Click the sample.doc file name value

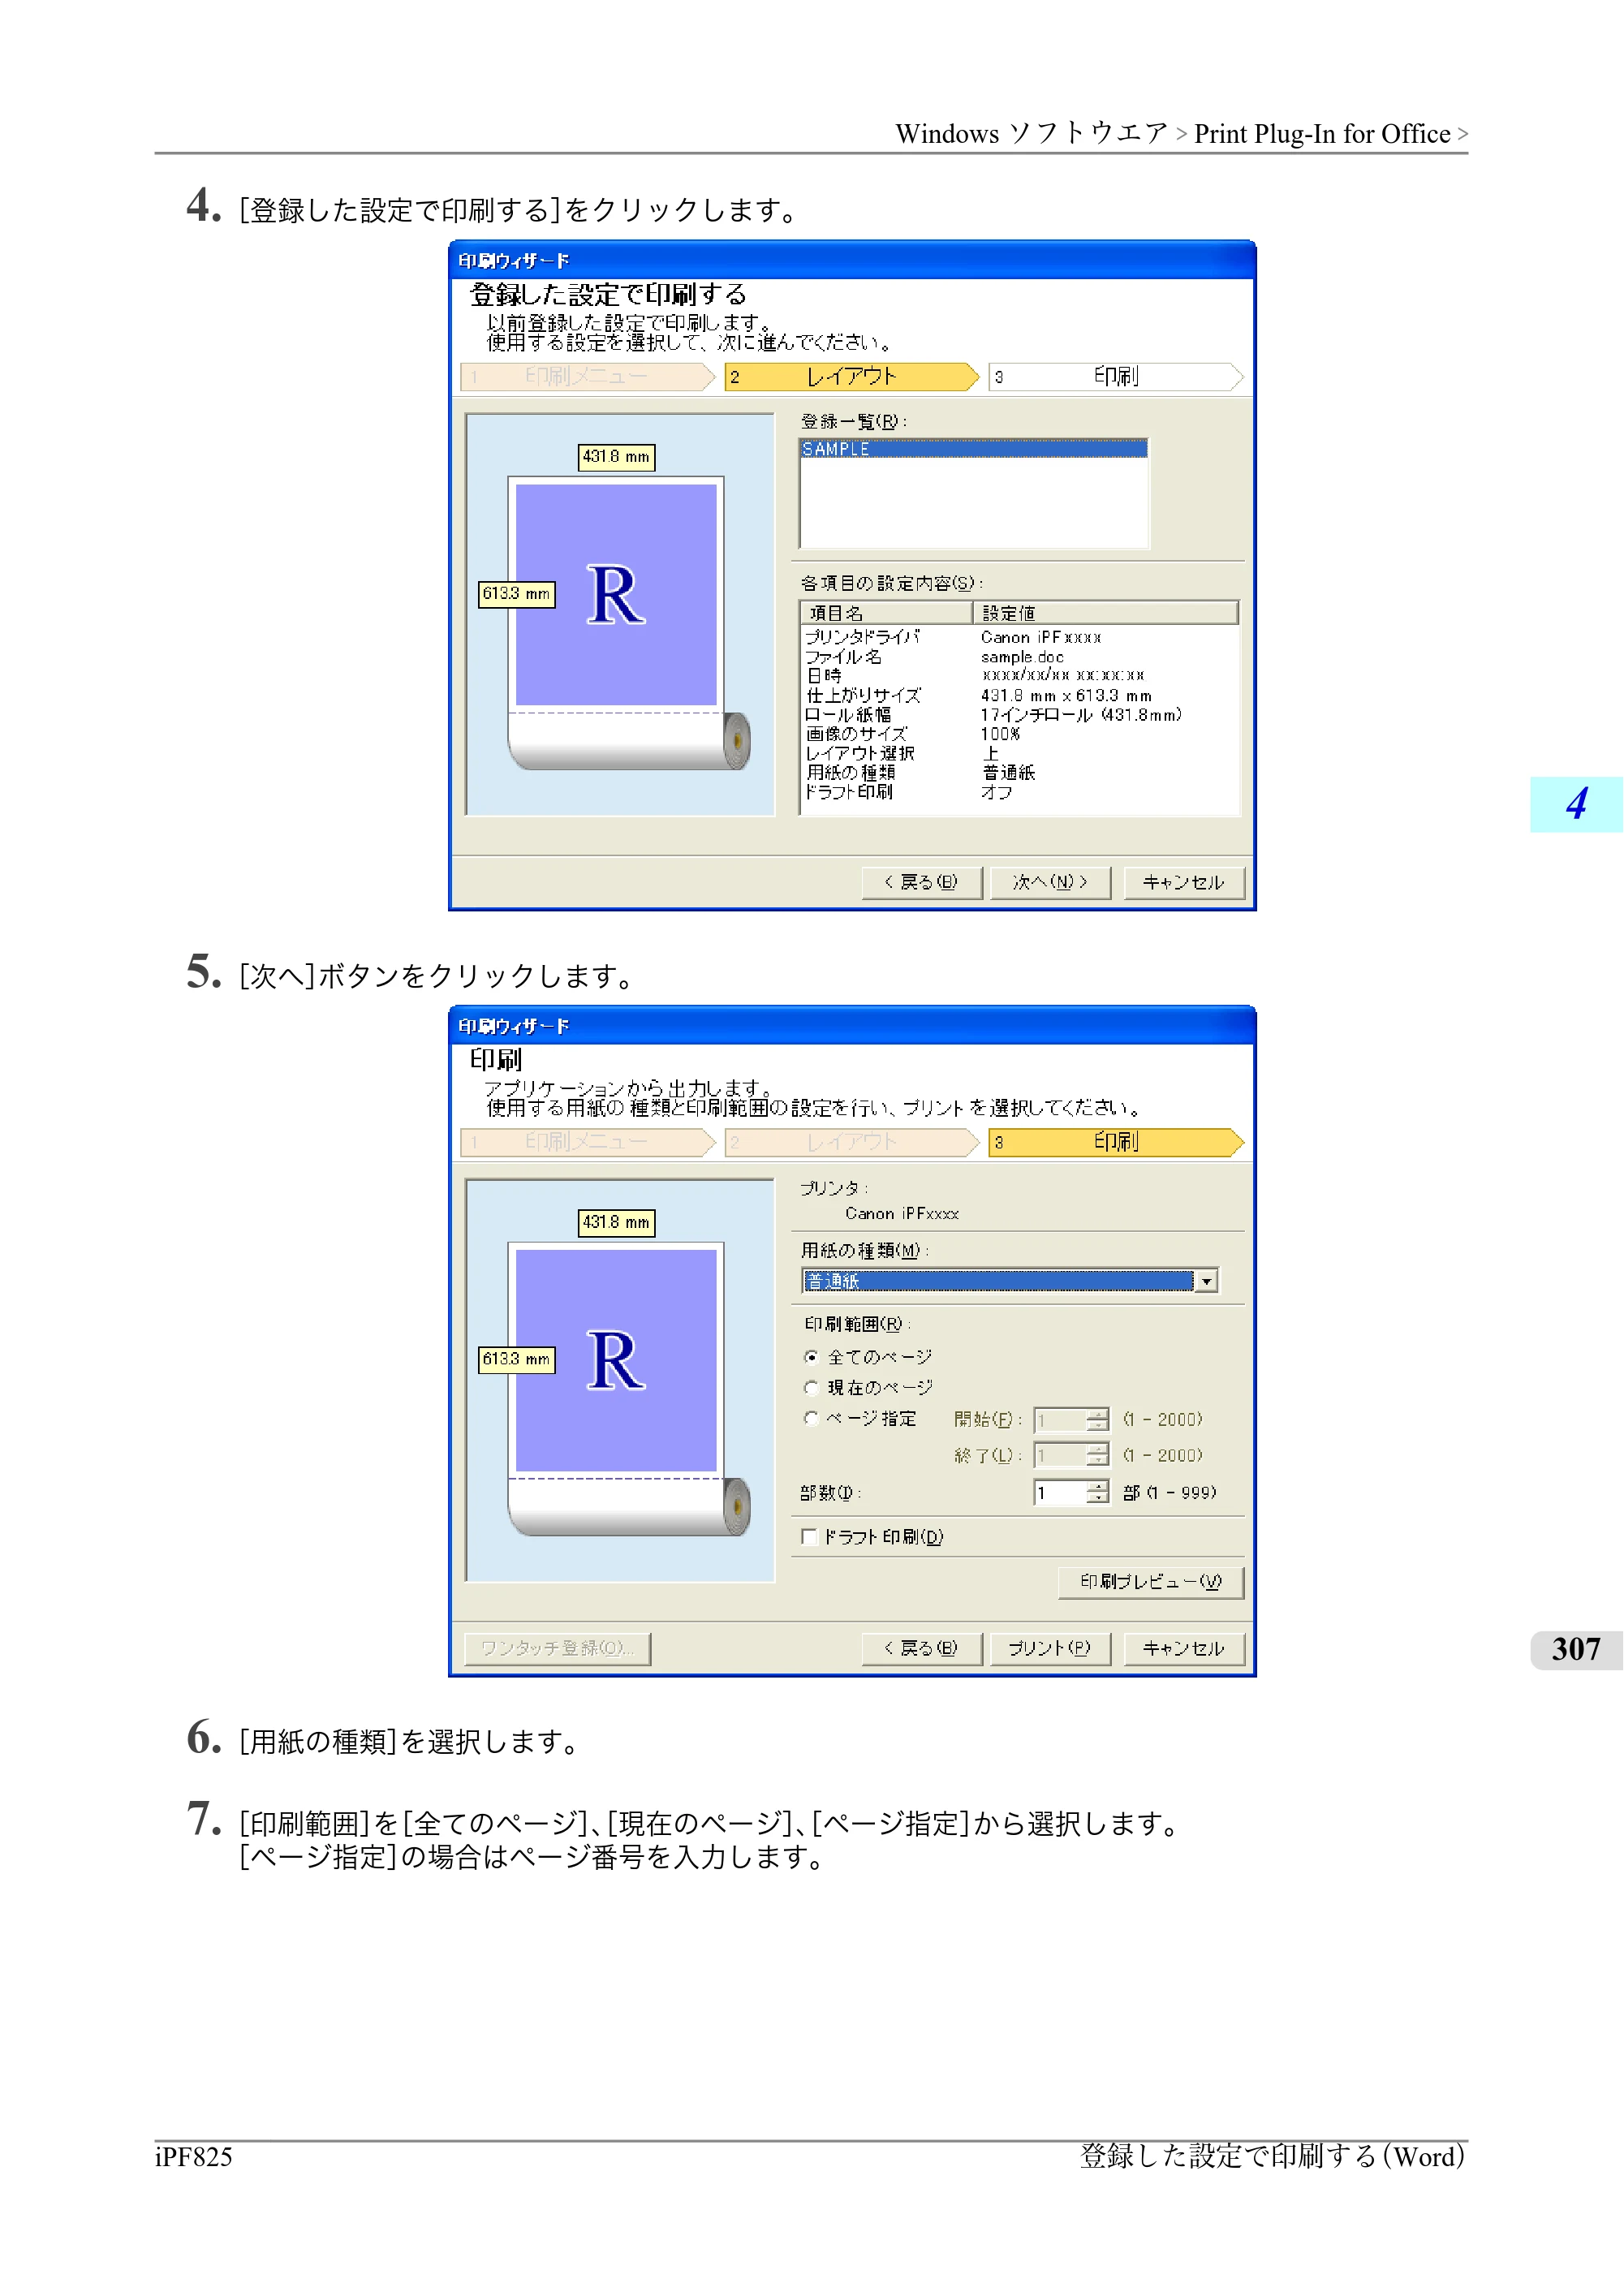[x=1022, y=657]
